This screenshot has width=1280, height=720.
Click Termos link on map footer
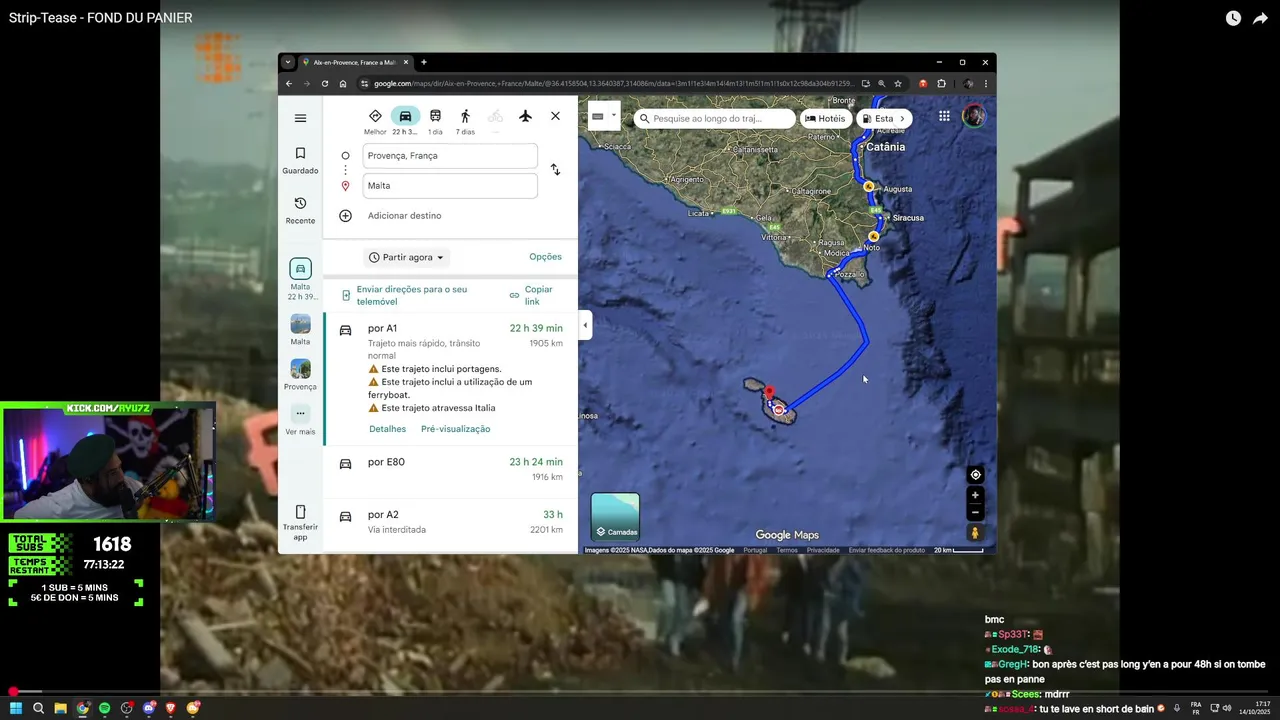(787, 550)
